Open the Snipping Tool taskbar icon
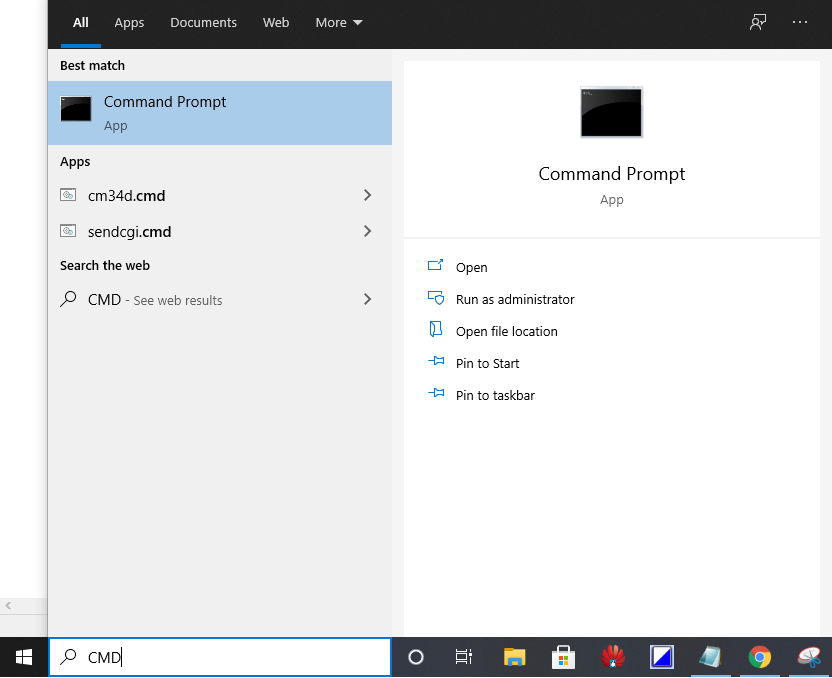Screen dimensions: 832x678 tap(810, 657)
